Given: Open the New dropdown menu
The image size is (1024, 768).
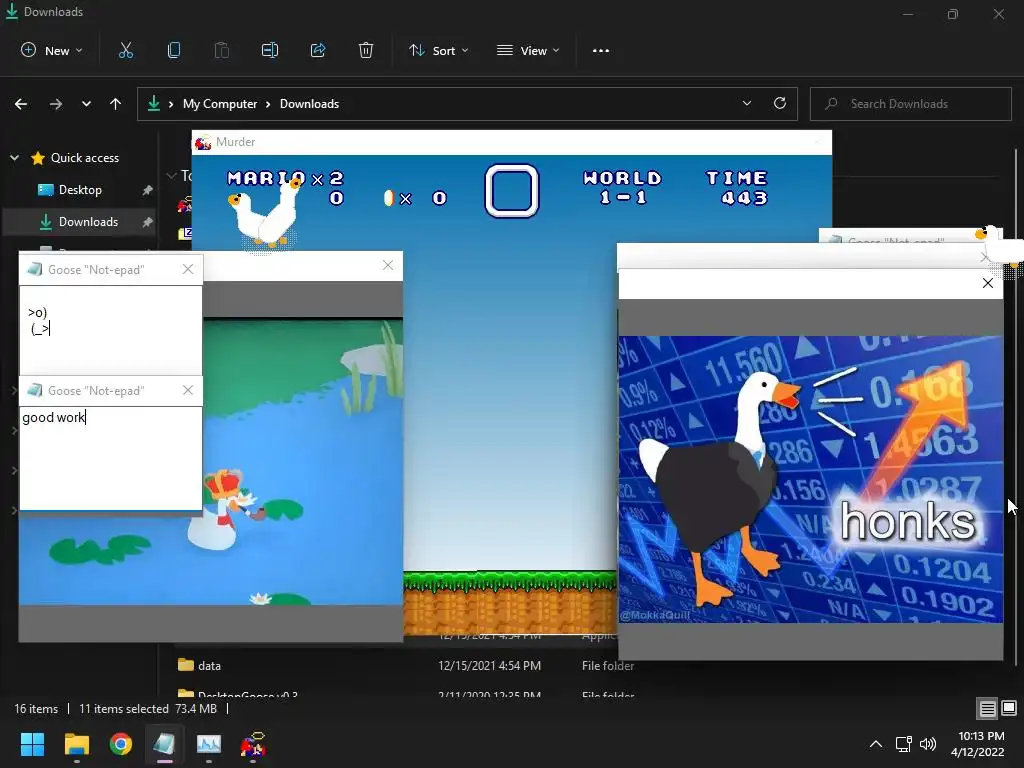Looking at the screenshot, I should tap(52, 50).
